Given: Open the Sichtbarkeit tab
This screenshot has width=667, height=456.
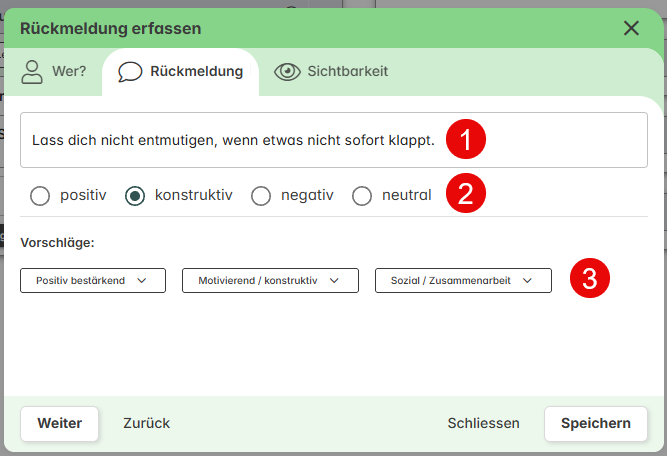Looking at the screenshot, I should point(331,71).
